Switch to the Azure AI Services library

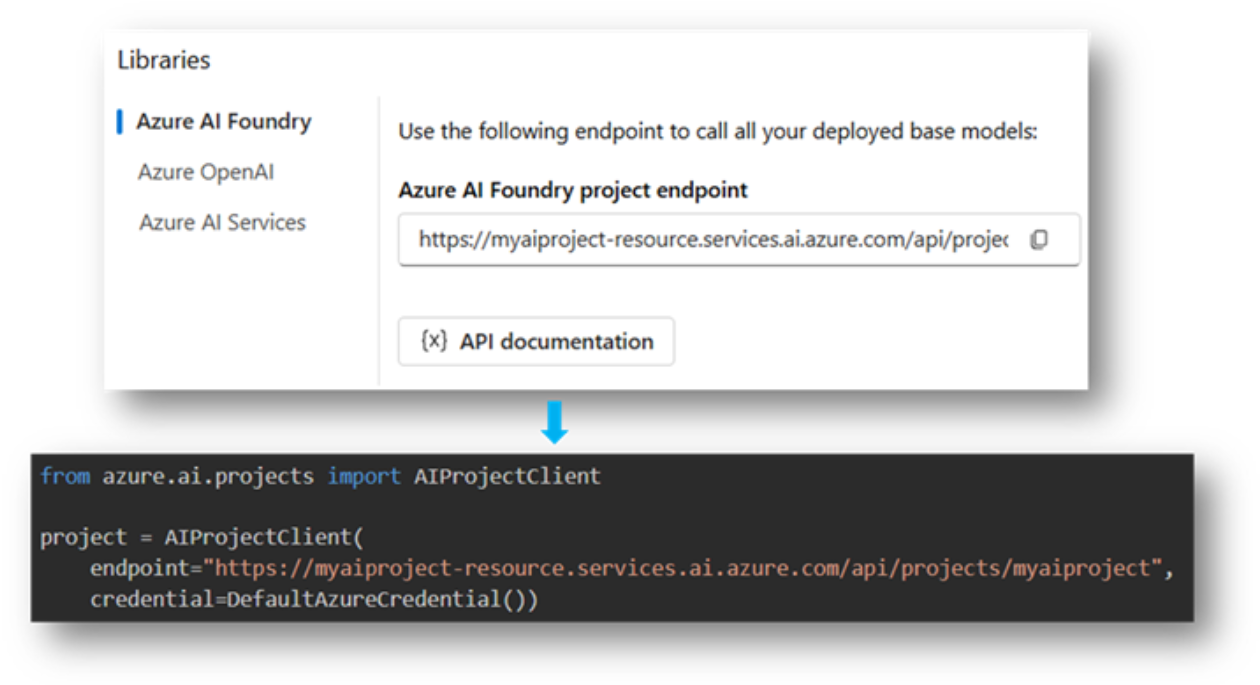pyautogui.click(x=222, y=222)
